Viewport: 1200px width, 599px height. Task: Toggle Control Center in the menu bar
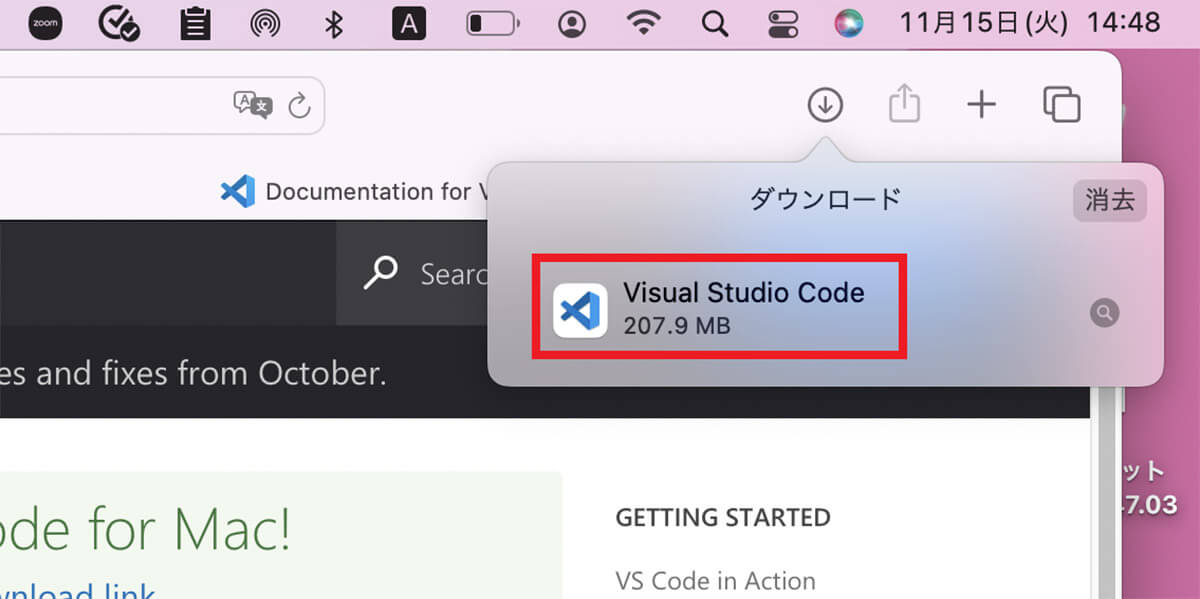(783, 23)
